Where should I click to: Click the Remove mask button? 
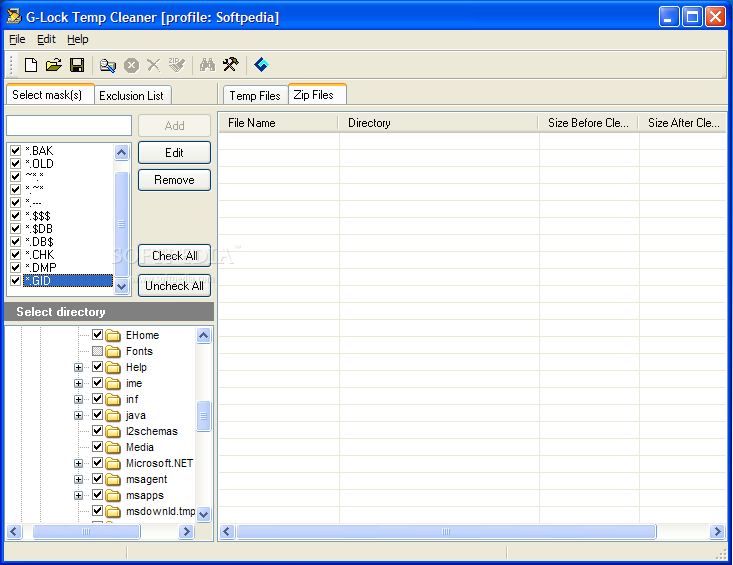click(x=174, y=180)
